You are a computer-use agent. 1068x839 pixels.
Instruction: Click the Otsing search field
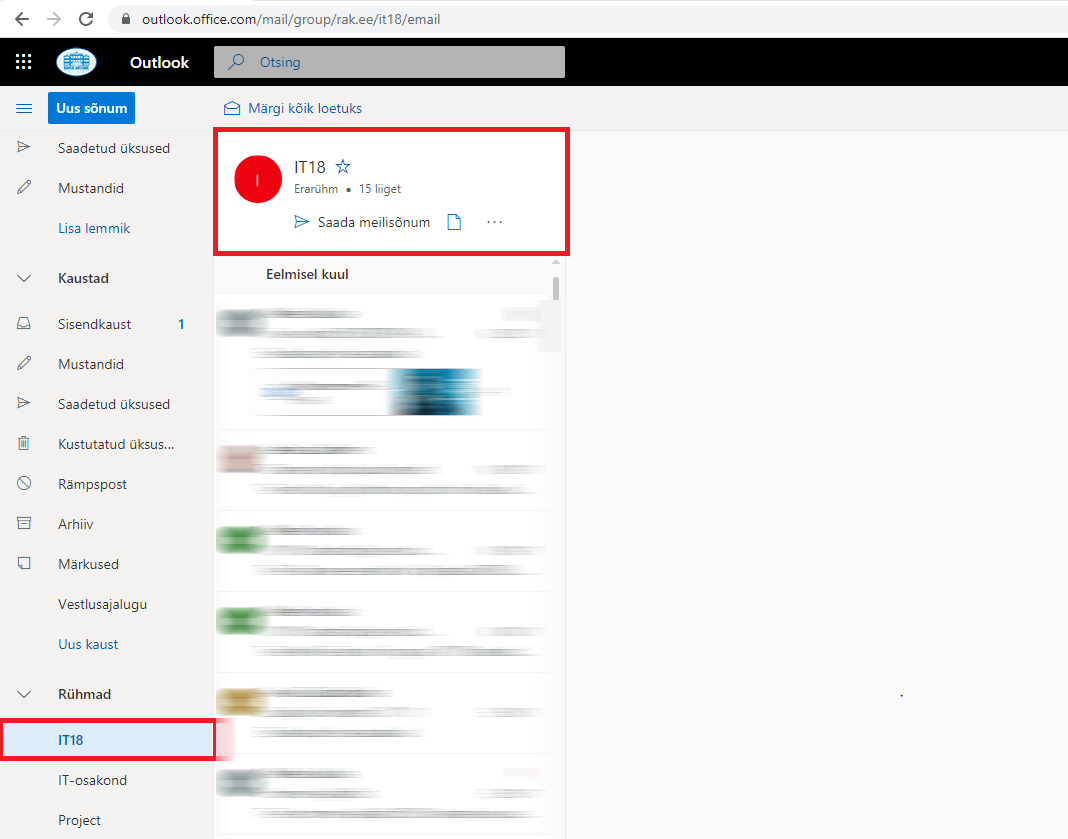[400, 62]
